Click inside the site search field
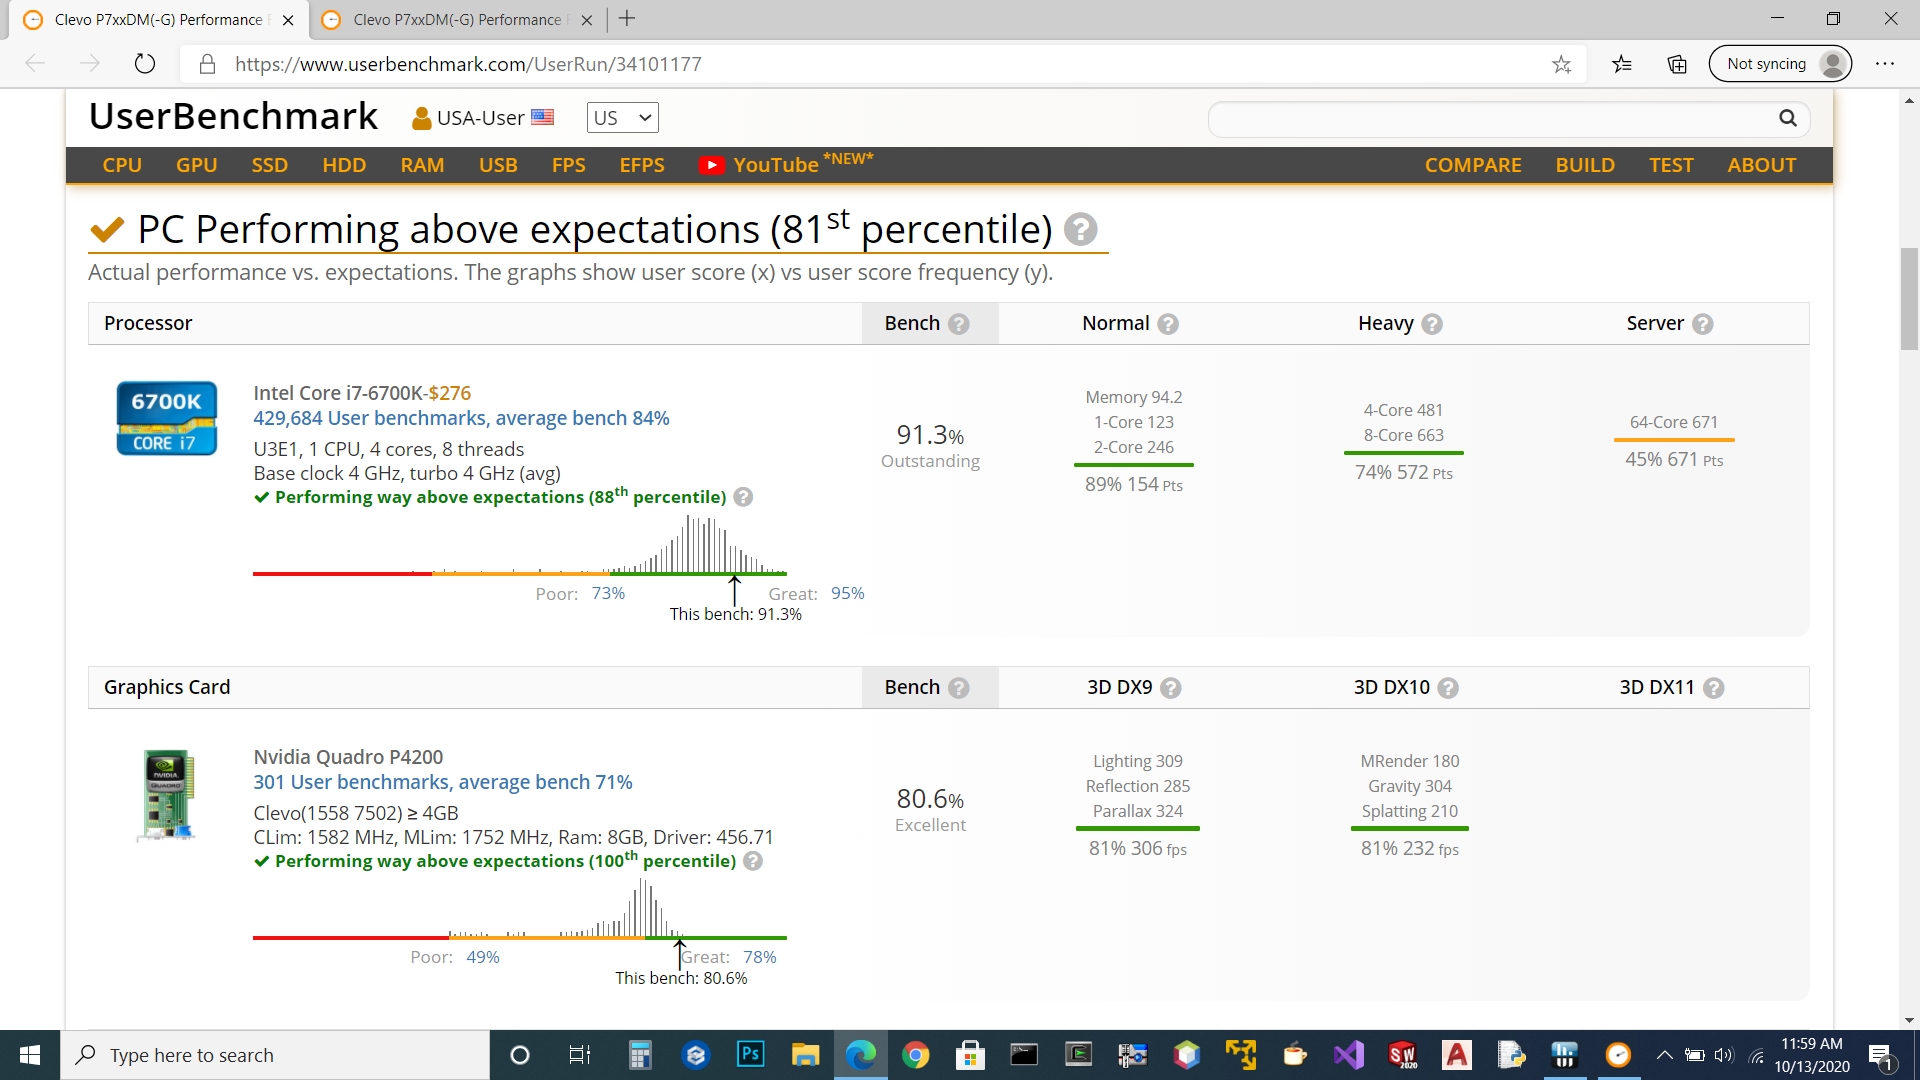 [1490, 119]
